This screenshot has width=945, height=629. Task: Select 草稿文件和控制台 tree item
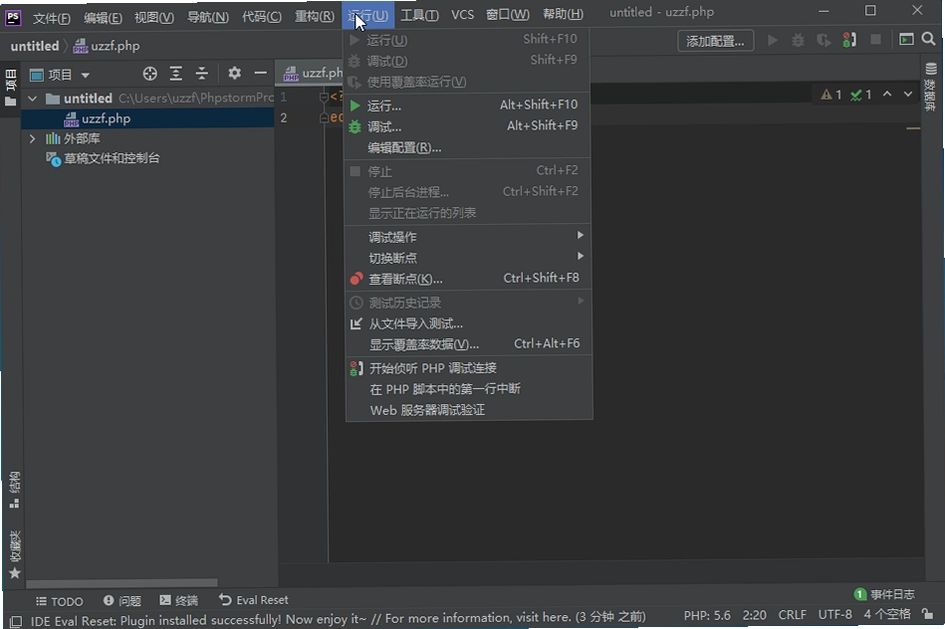coord(103,158)
